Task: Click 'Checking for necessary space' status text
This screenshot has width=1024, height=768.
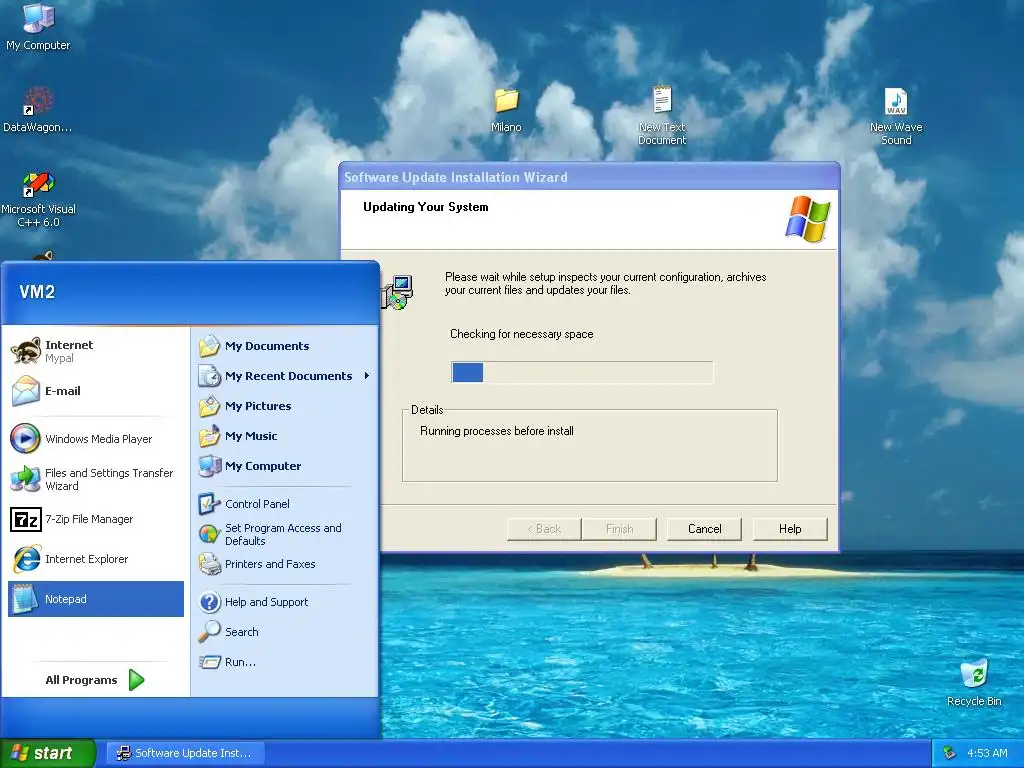Action: click(x=521, y=334)
